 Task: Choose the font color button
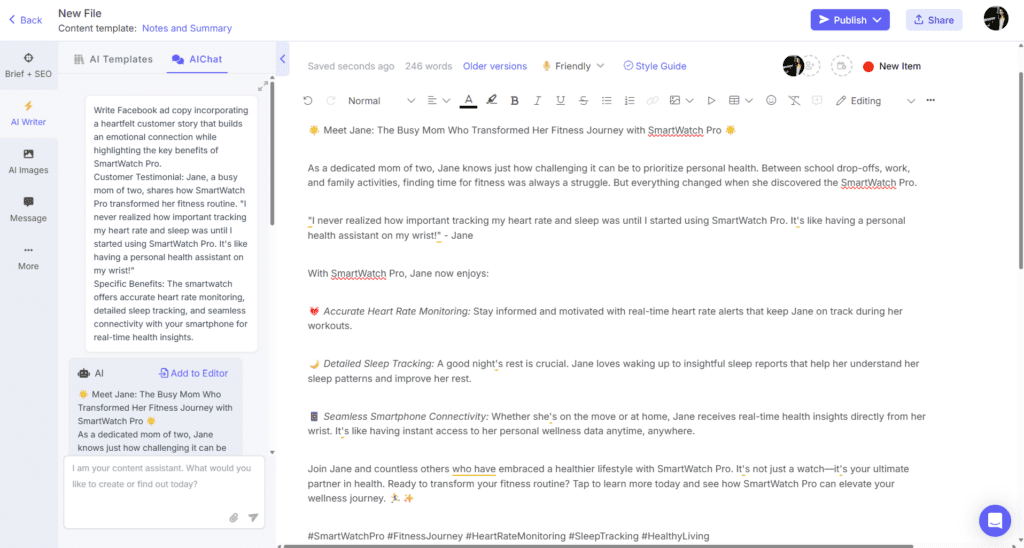[468, 101]
